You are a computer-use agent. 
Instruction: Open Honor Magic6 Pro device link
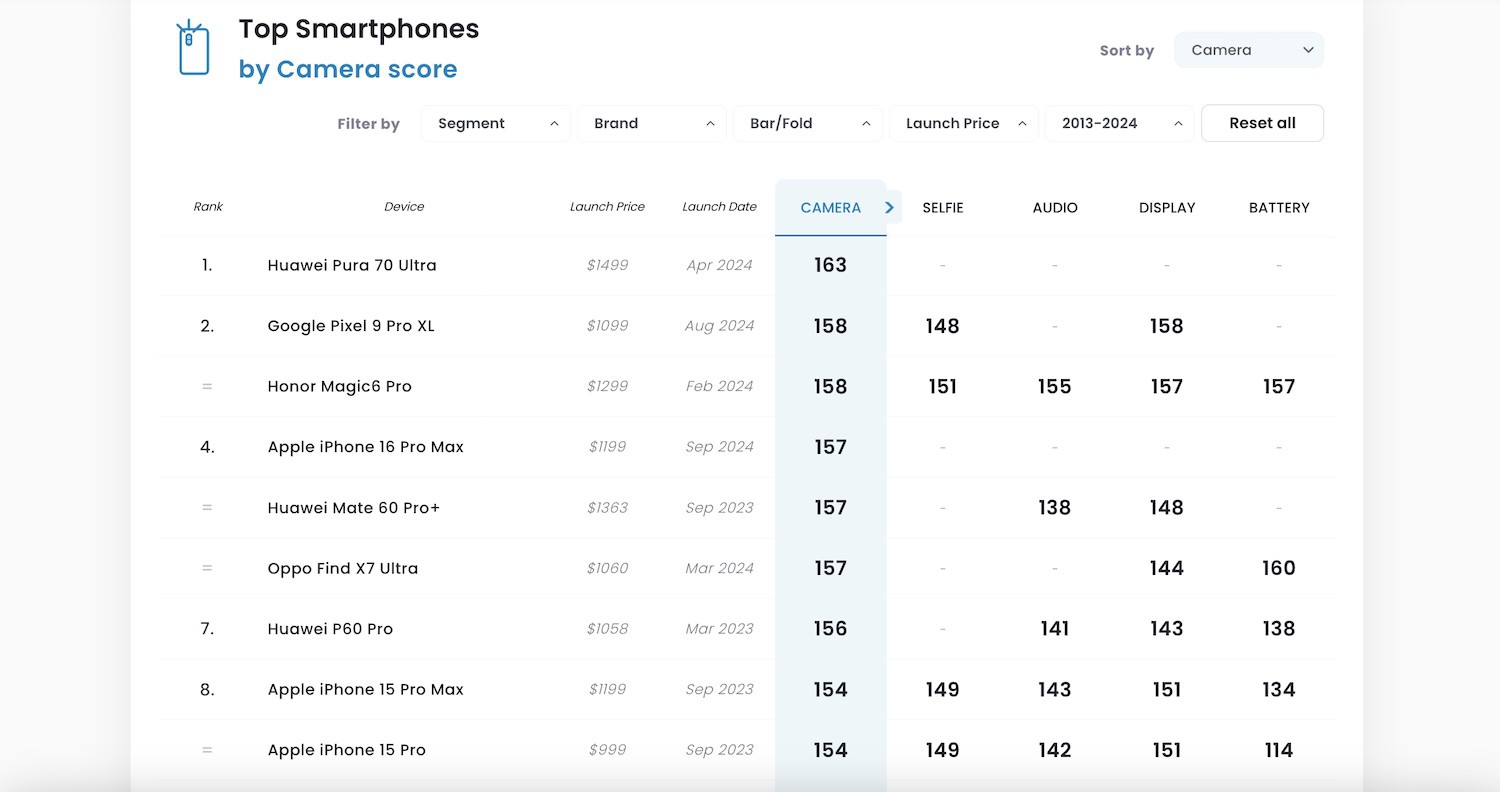point(340,386)
